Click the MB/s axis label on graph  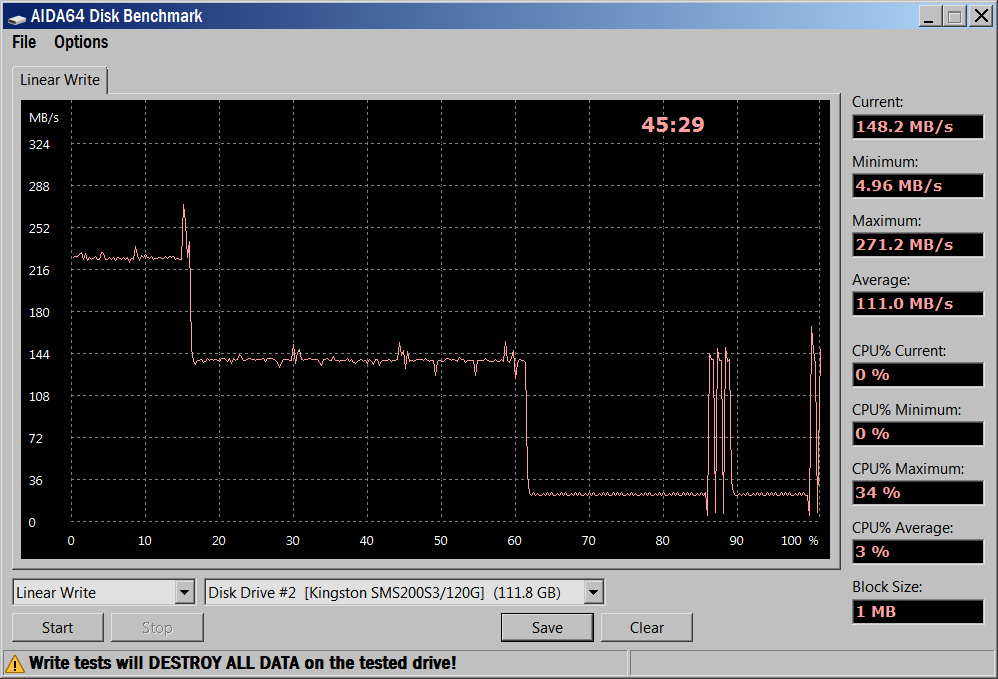(44, 118)
